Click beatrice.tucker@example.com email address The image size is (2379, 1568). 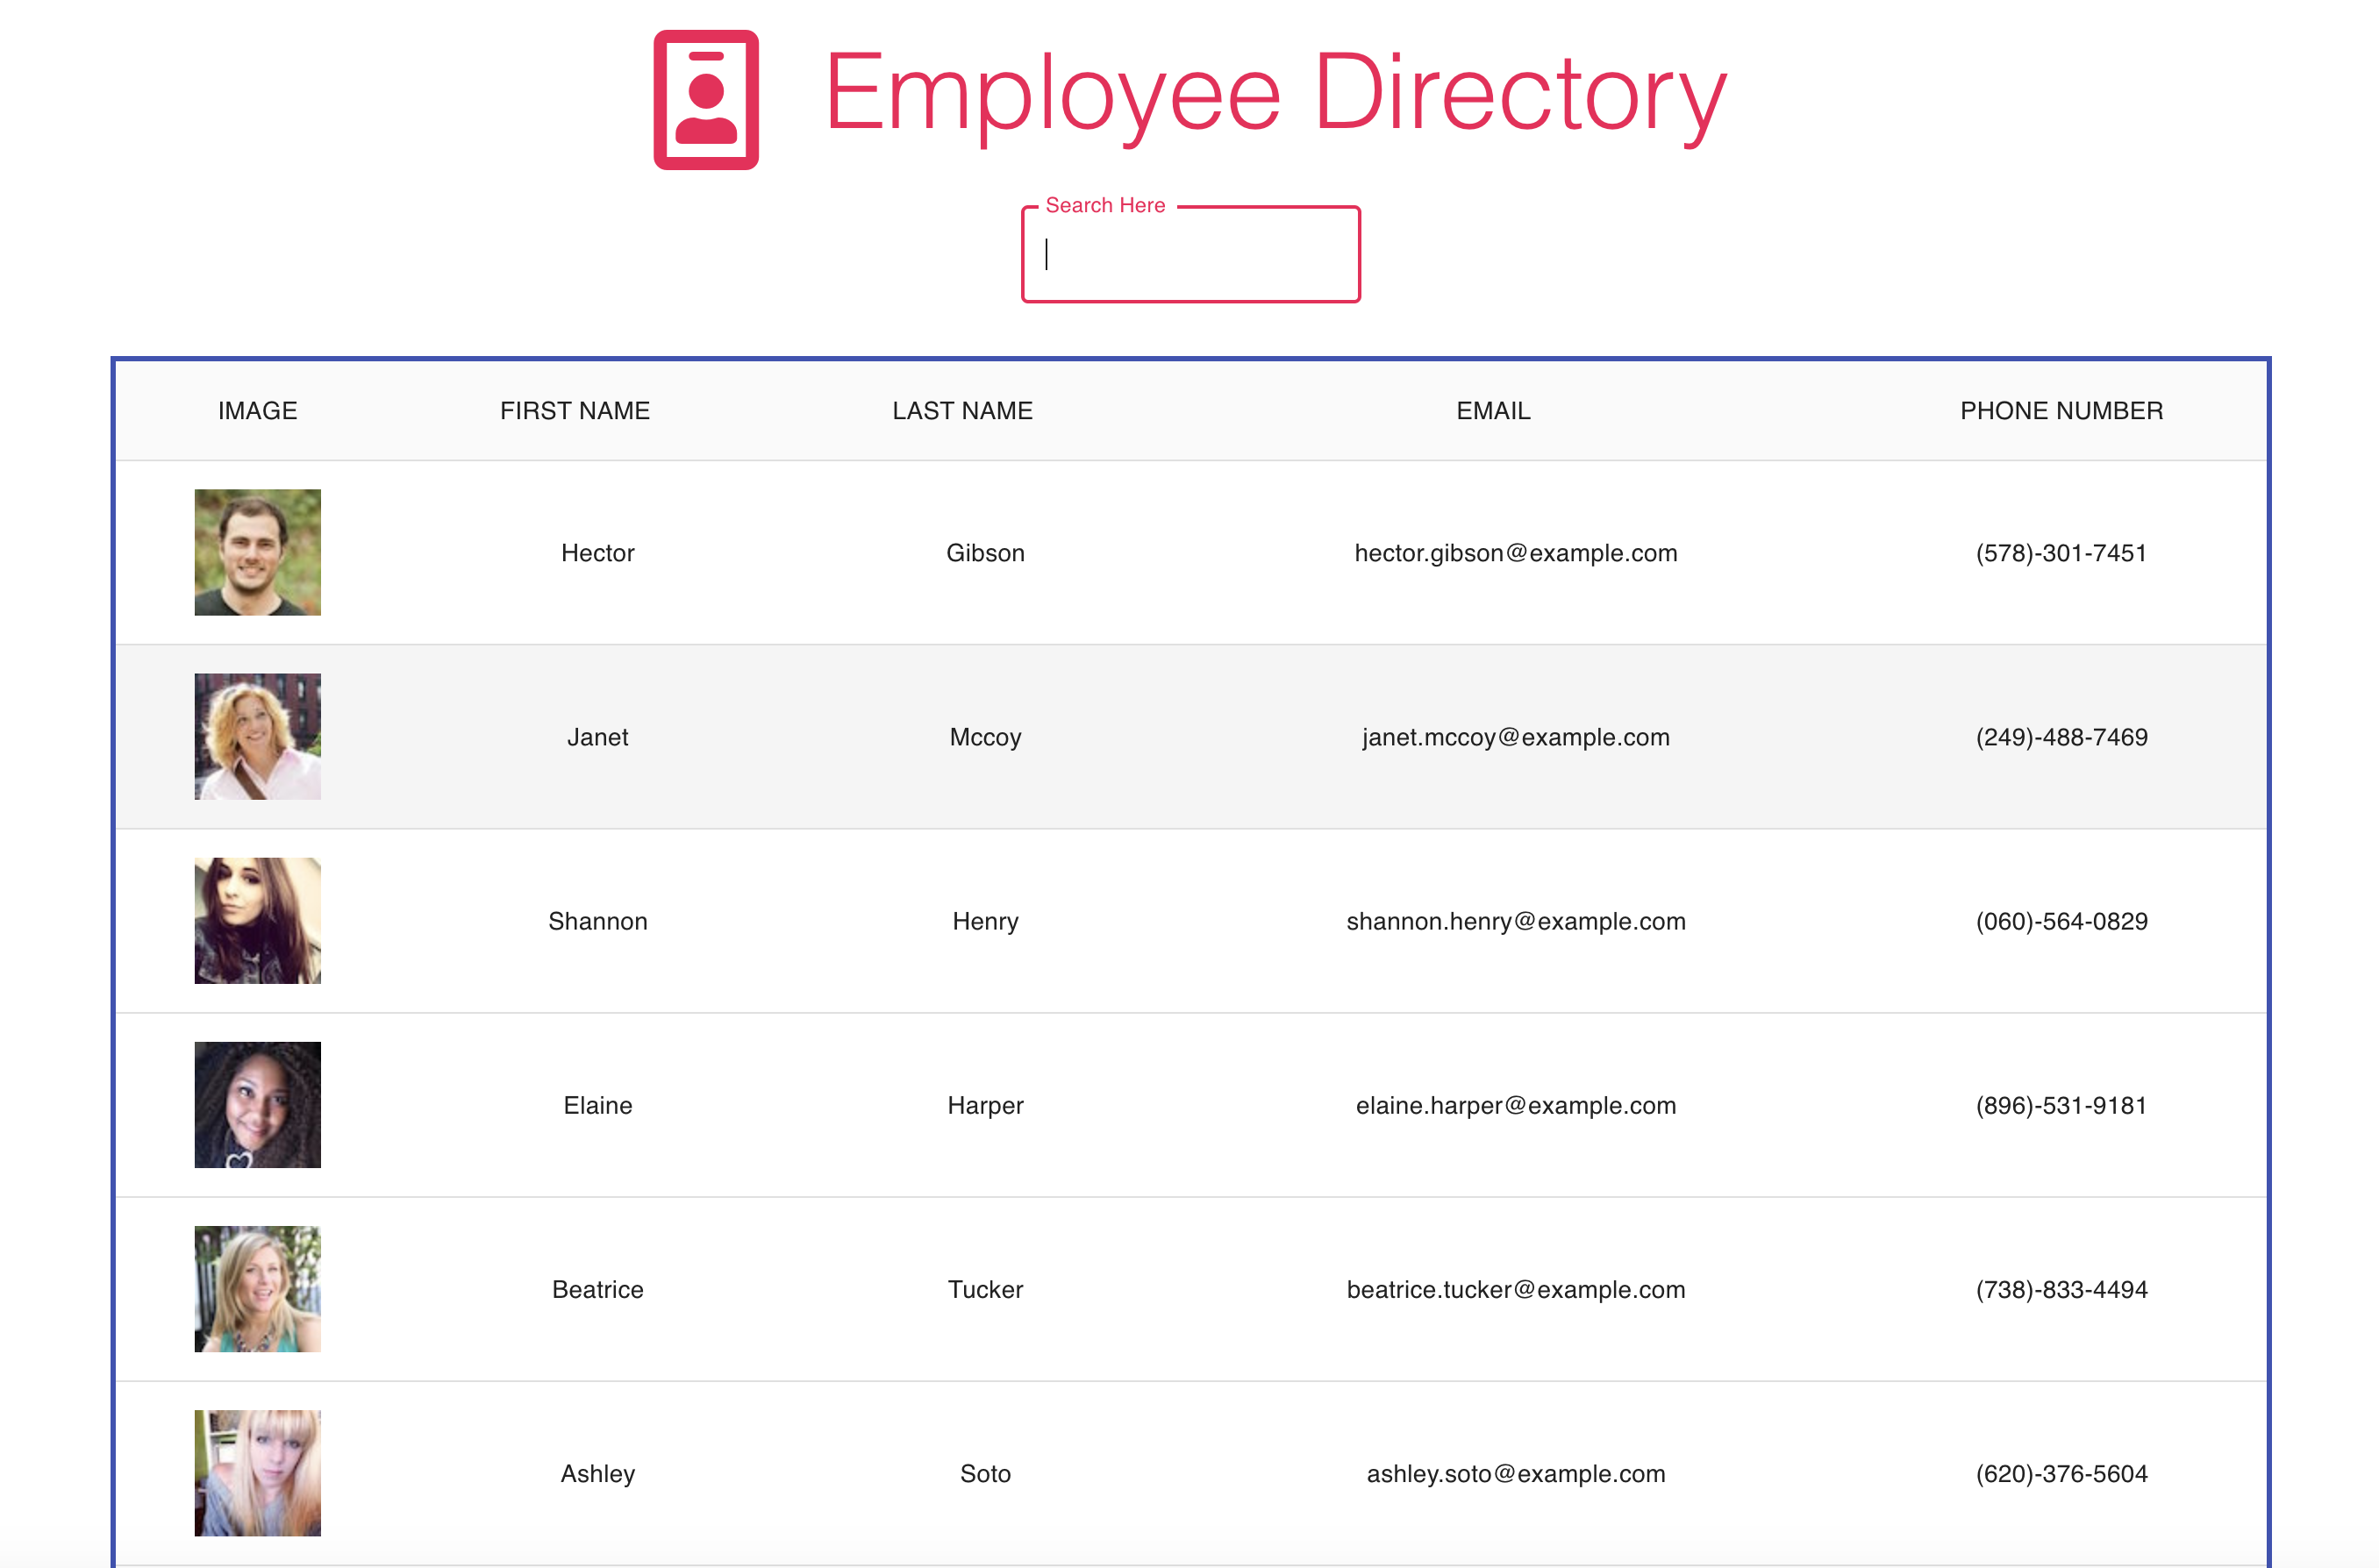pos(1516,1289)
